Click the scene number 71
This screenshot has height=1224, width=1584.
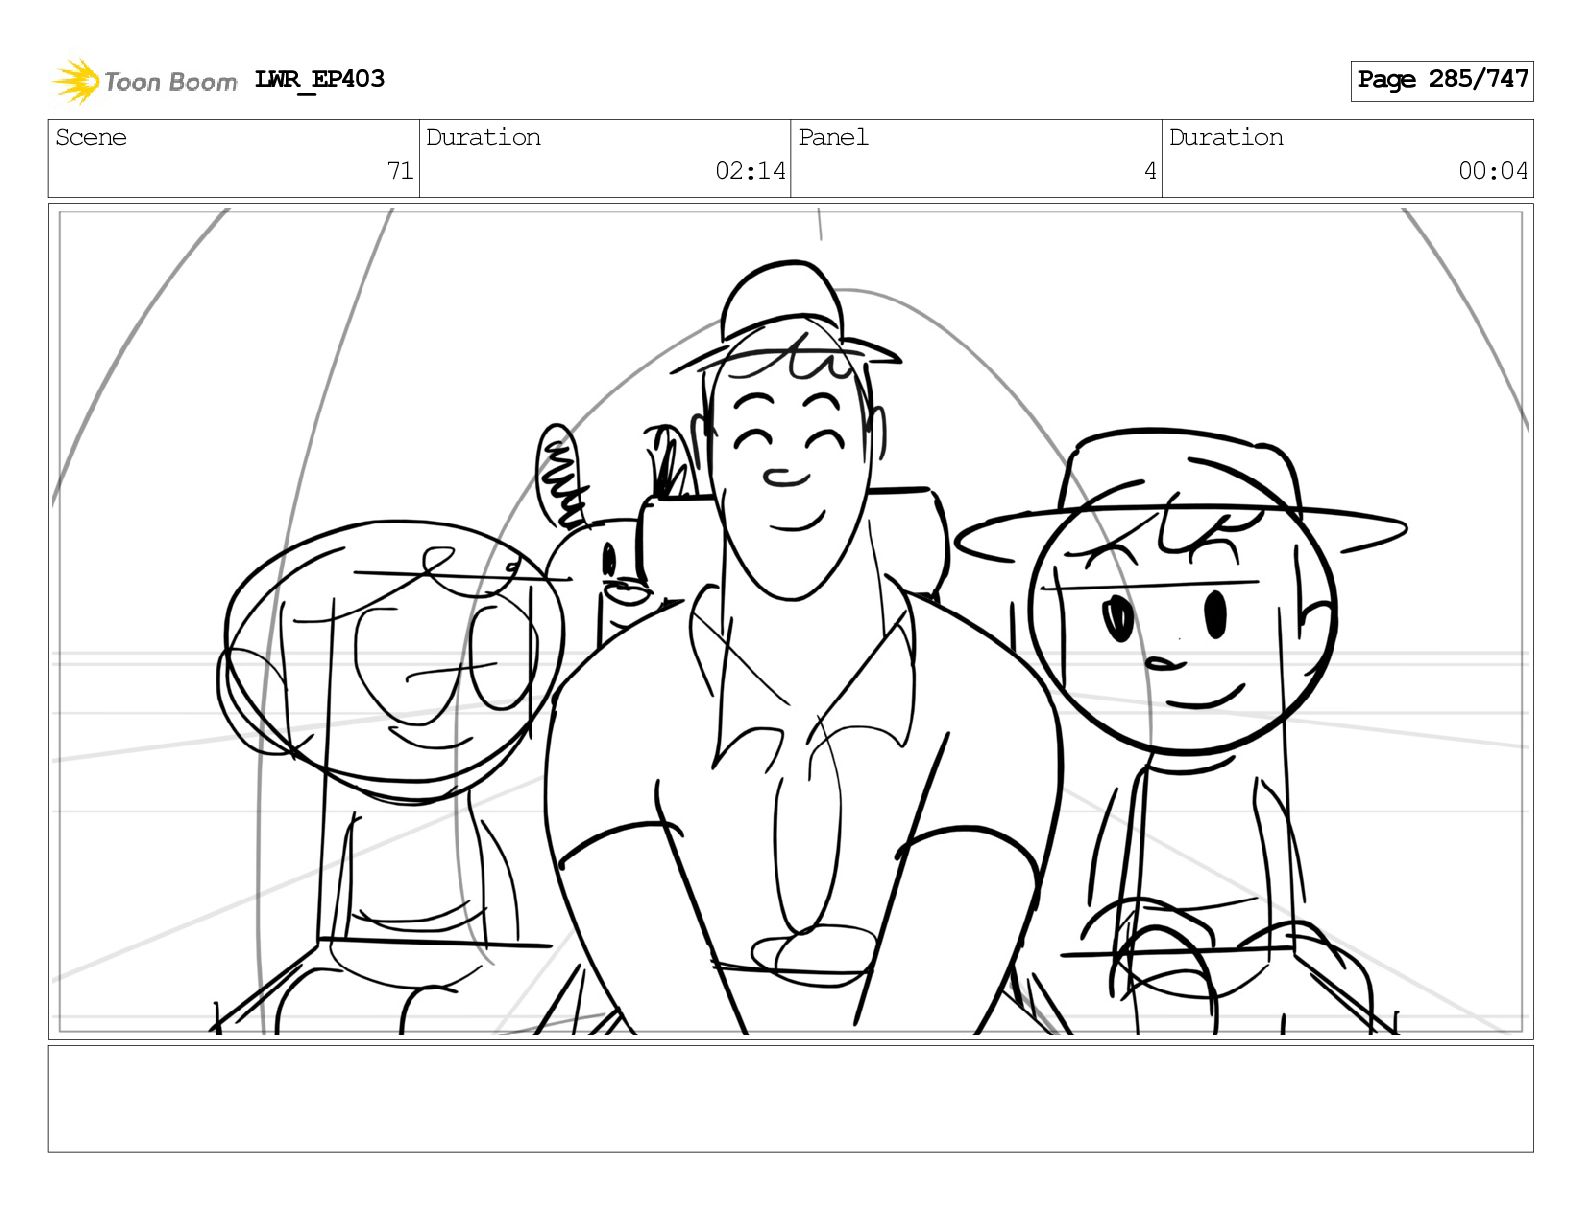(400, 171)
